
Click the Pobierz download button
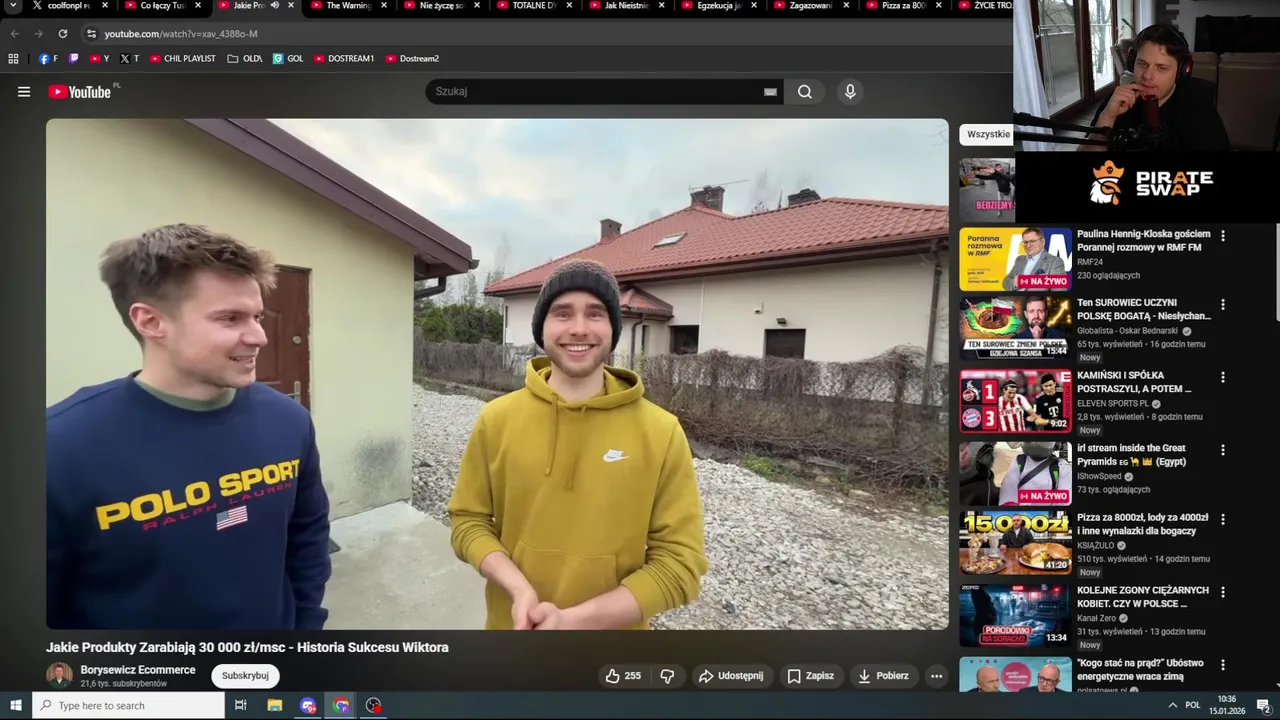point(884,676)
